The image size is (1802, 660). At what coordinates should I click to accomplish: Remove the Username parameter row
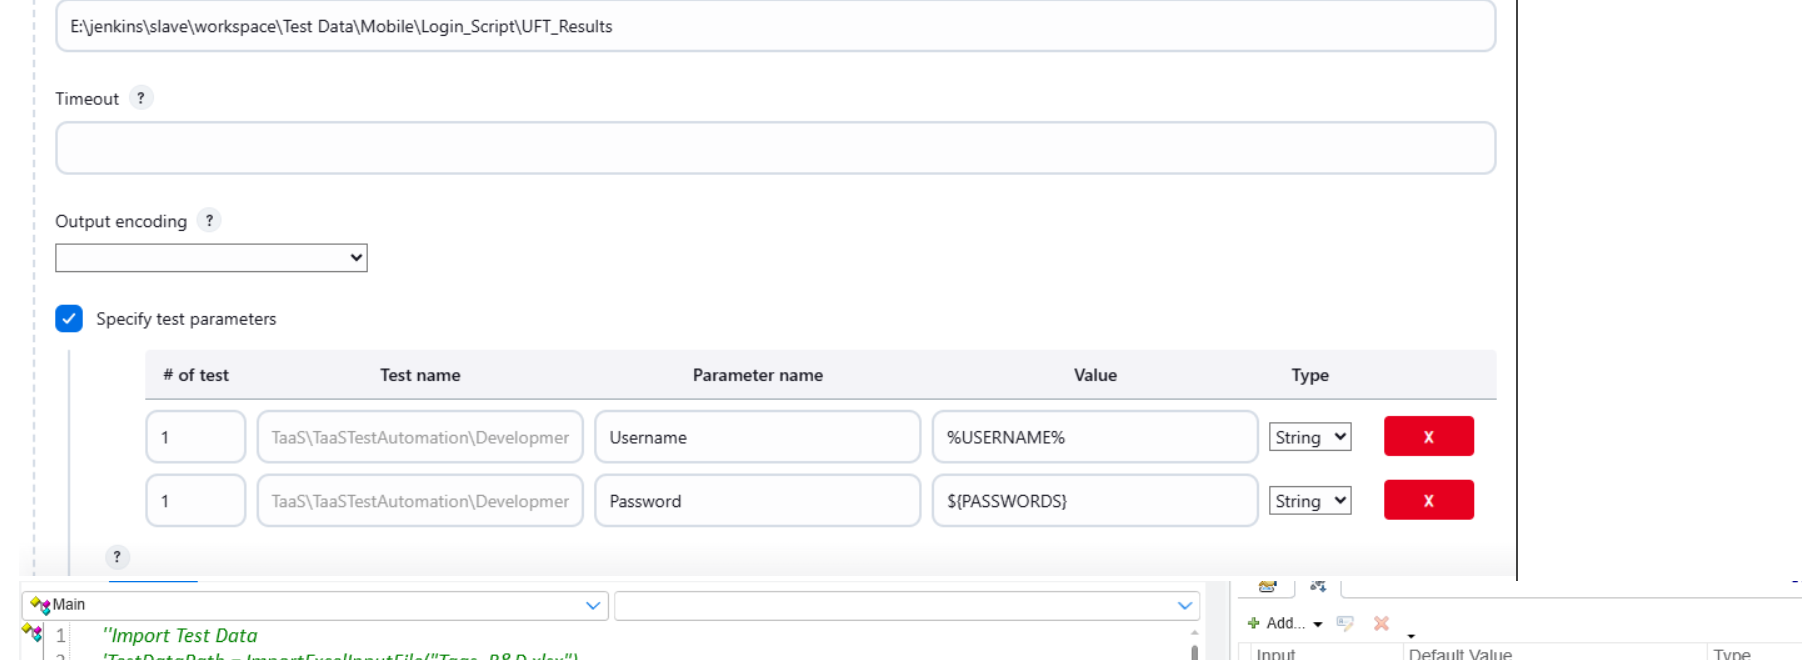click(x=1428, y=437)
